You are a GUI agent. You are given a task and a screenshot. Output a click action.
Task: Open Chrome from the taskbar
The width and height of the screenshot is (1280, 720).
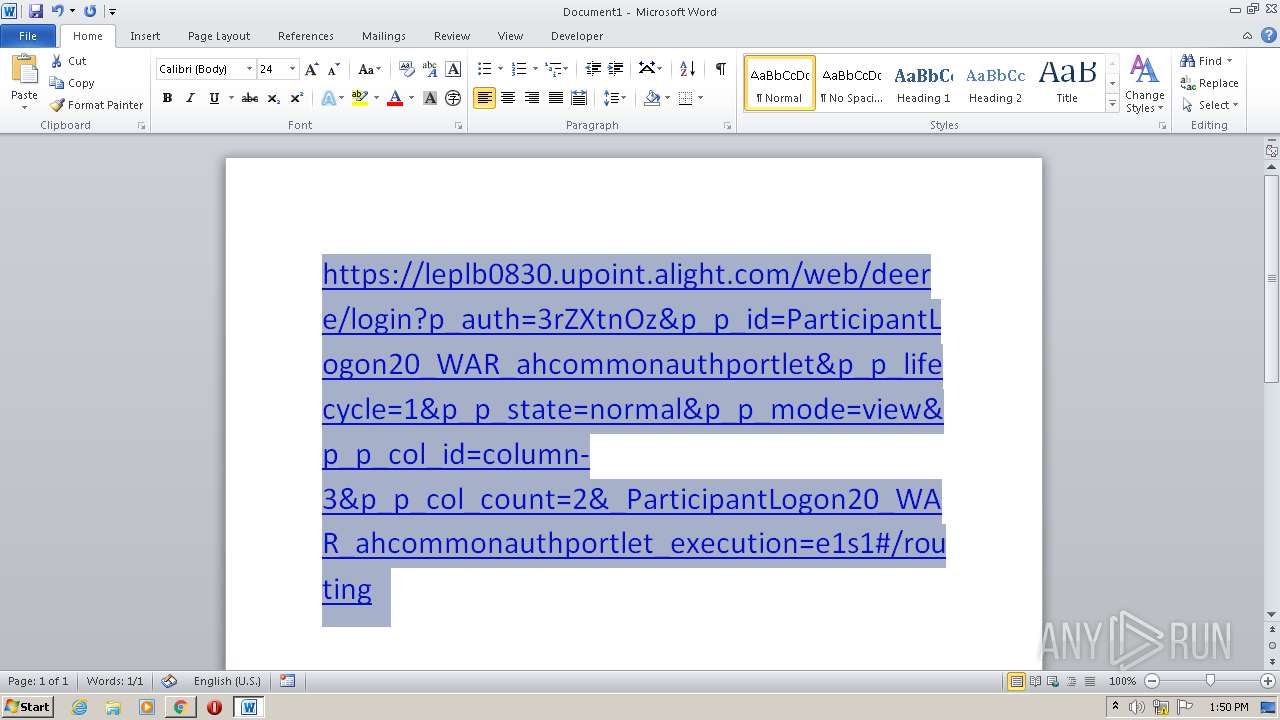point(180,707)
